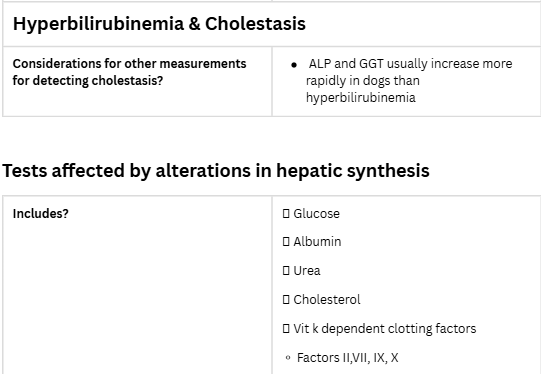Click the word Cholesterol in list
The image size is (541, 374).
pos(327,299)
